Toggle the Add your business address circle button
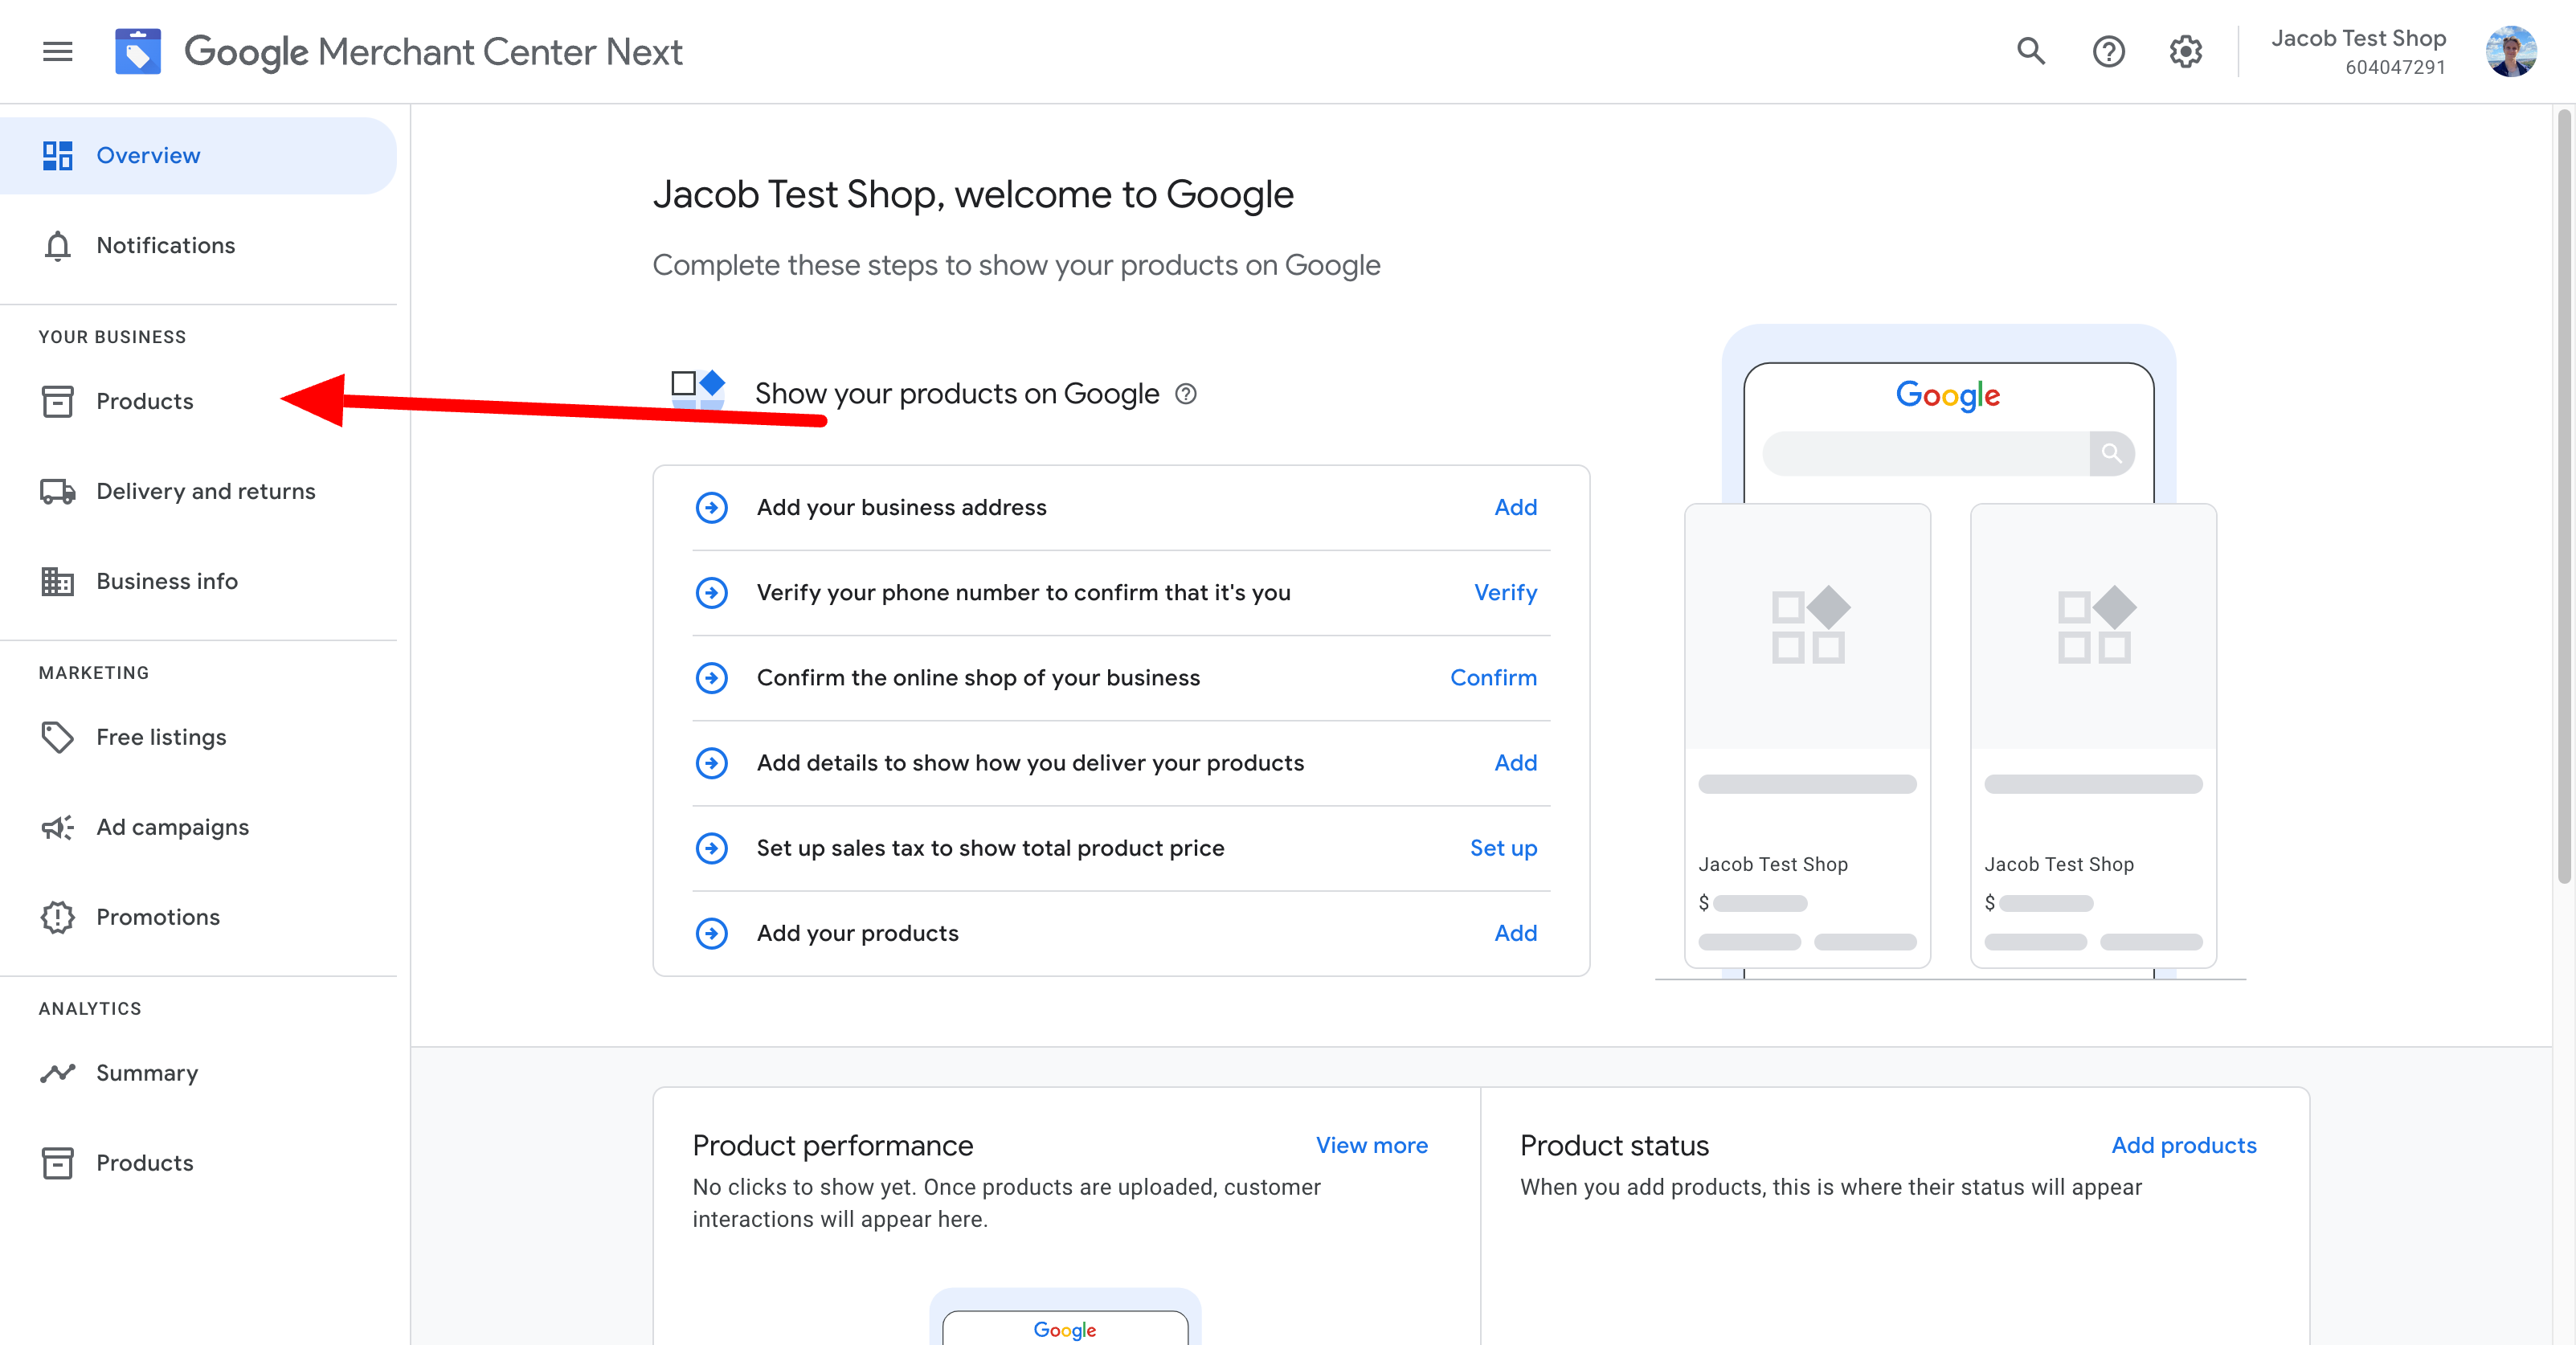Image resolution: width=2576 pixels, height=1345 pixels. point(710,506)
